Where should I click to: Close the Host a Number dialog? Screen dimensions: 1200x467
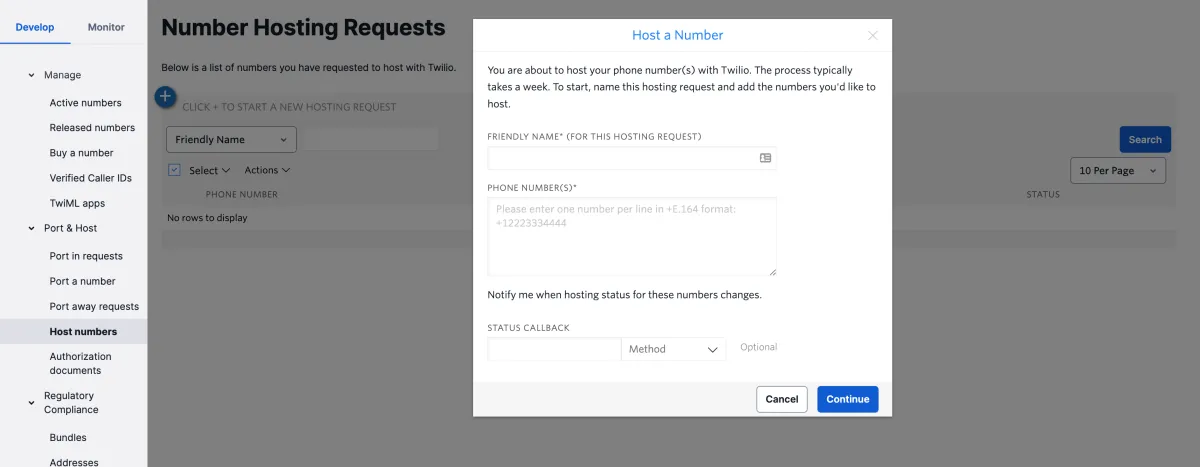point(873,35)
